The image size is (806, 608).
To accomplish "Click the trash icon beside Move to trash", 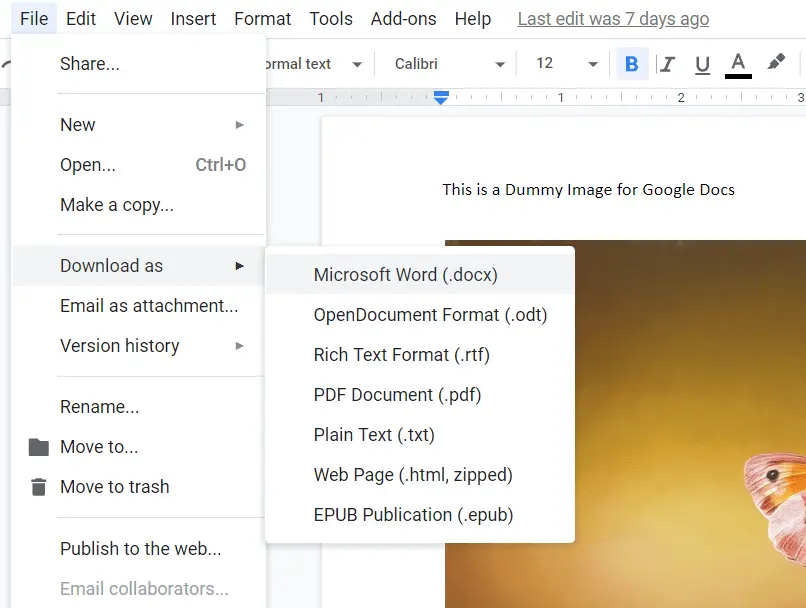I will point(37,487).
